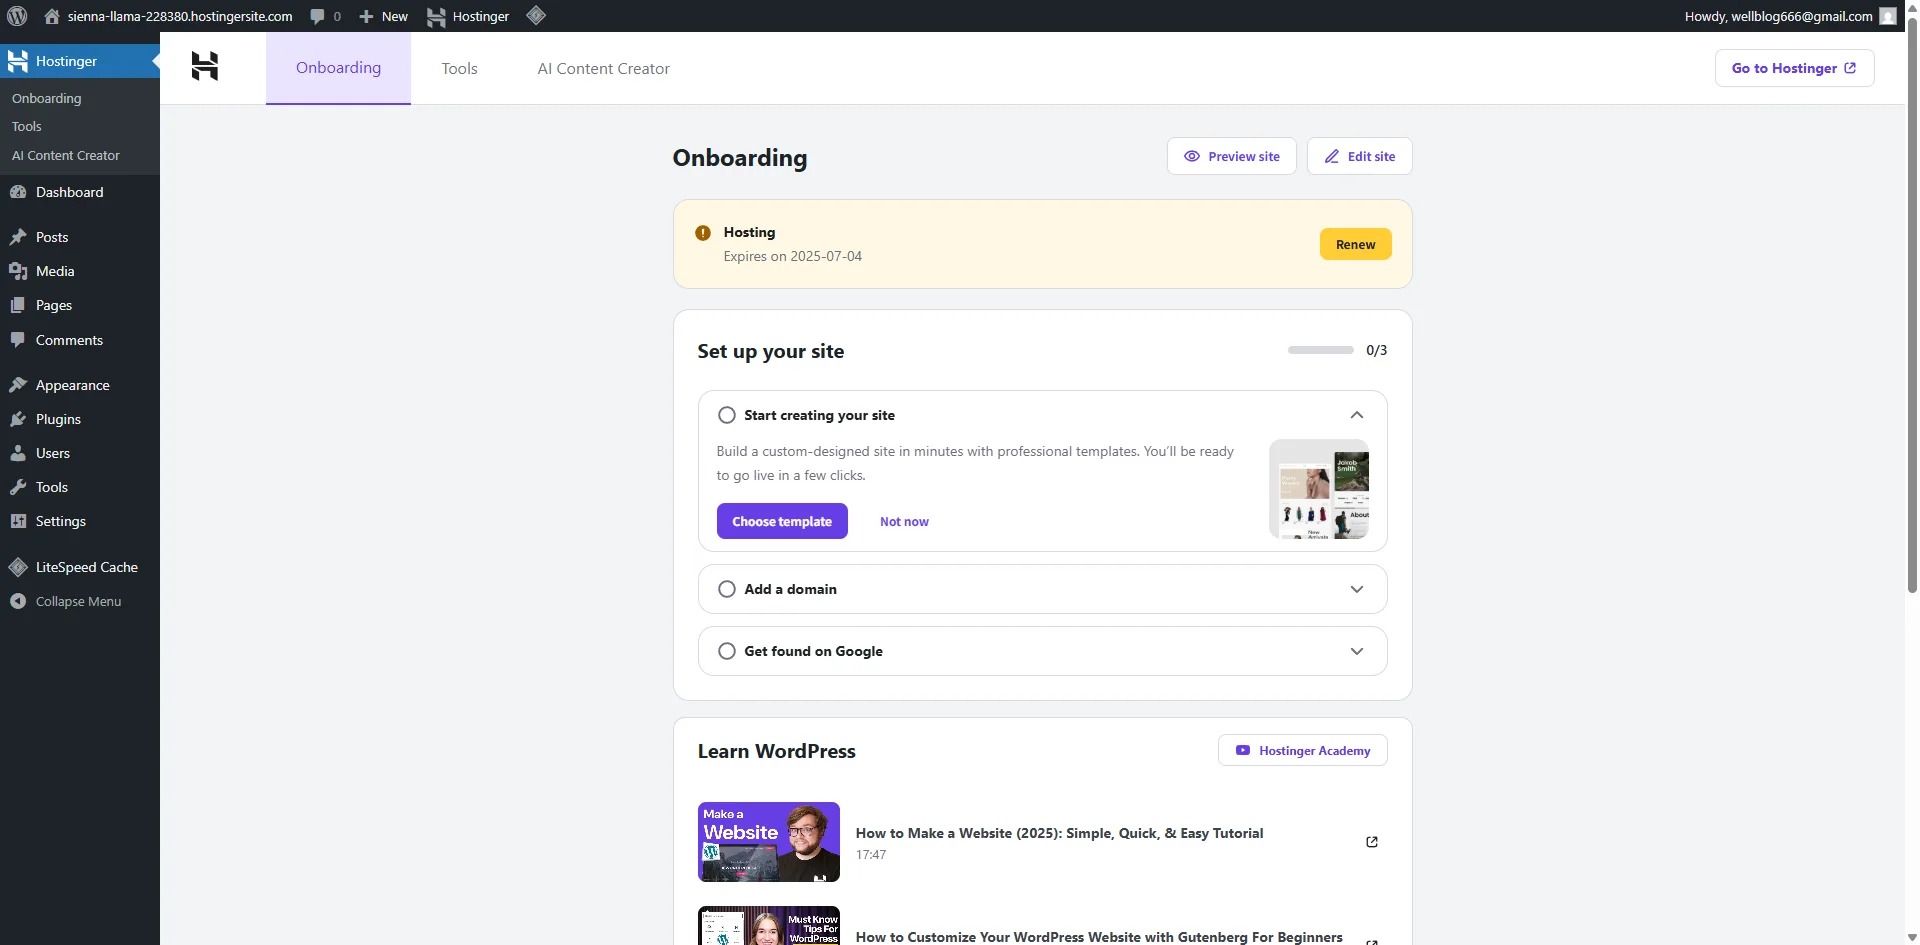Mark Add a domain step circle
1920x945 pixels.
tap(727, 589)
